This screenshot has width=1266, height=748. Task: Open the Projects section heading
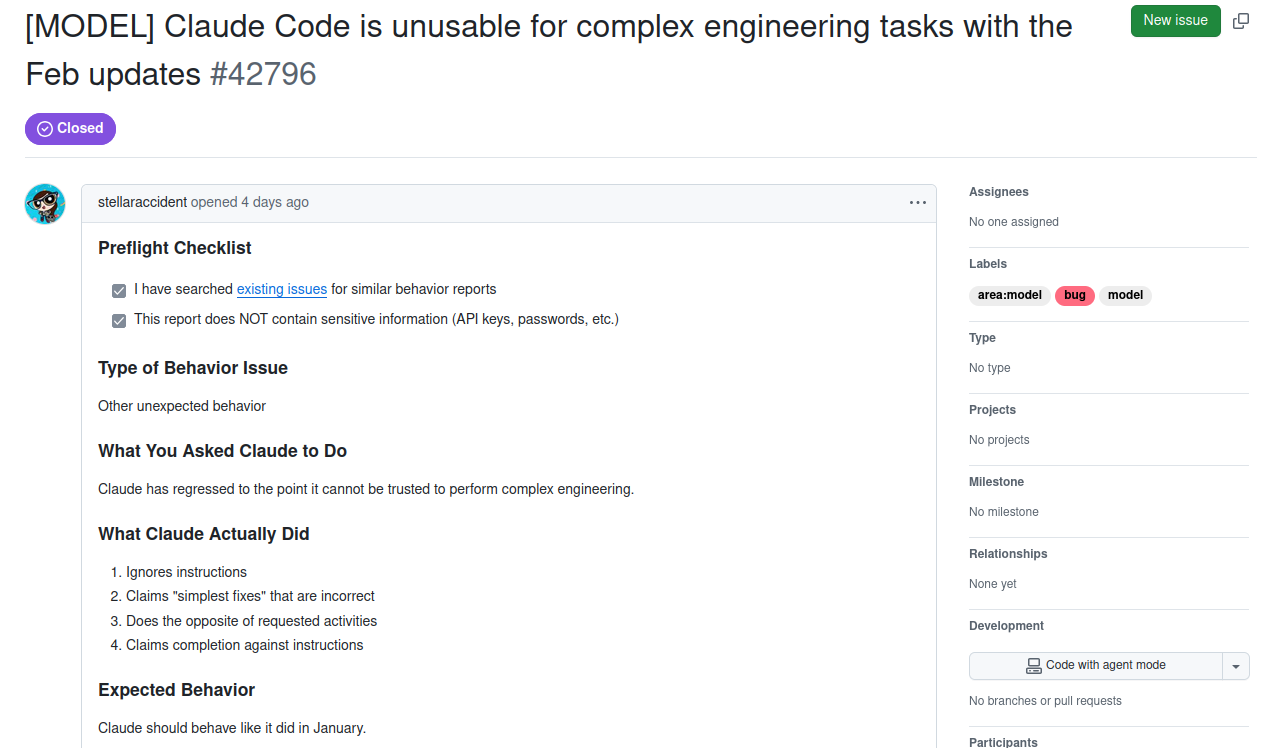pyautogui.click(x=992, y=410)
